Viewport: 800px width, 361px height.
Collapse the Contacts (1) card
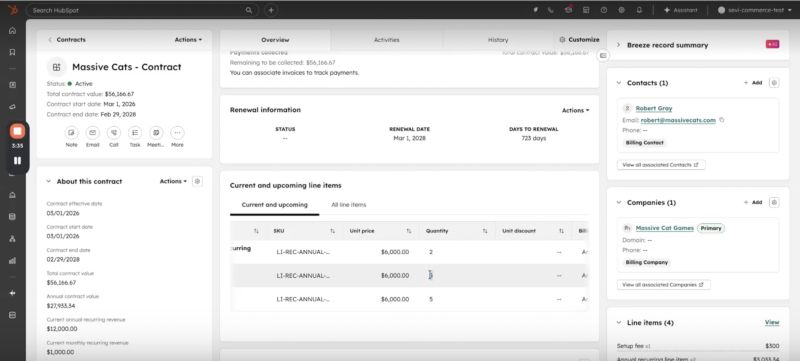pos(619,83)
